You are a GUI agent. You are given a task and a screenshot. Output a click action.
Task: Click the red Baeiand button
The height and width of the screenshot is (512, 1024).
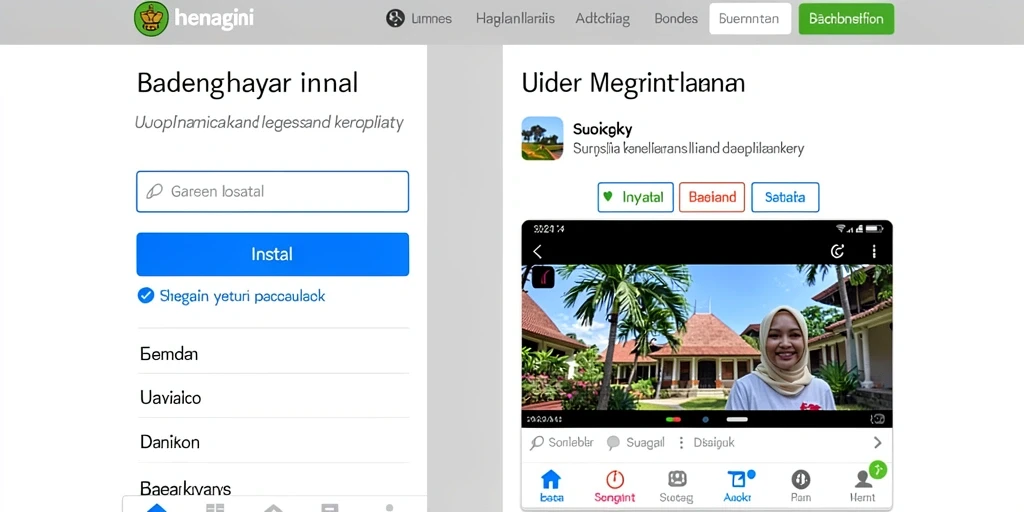pyautogui.click(x=712, y=197)
